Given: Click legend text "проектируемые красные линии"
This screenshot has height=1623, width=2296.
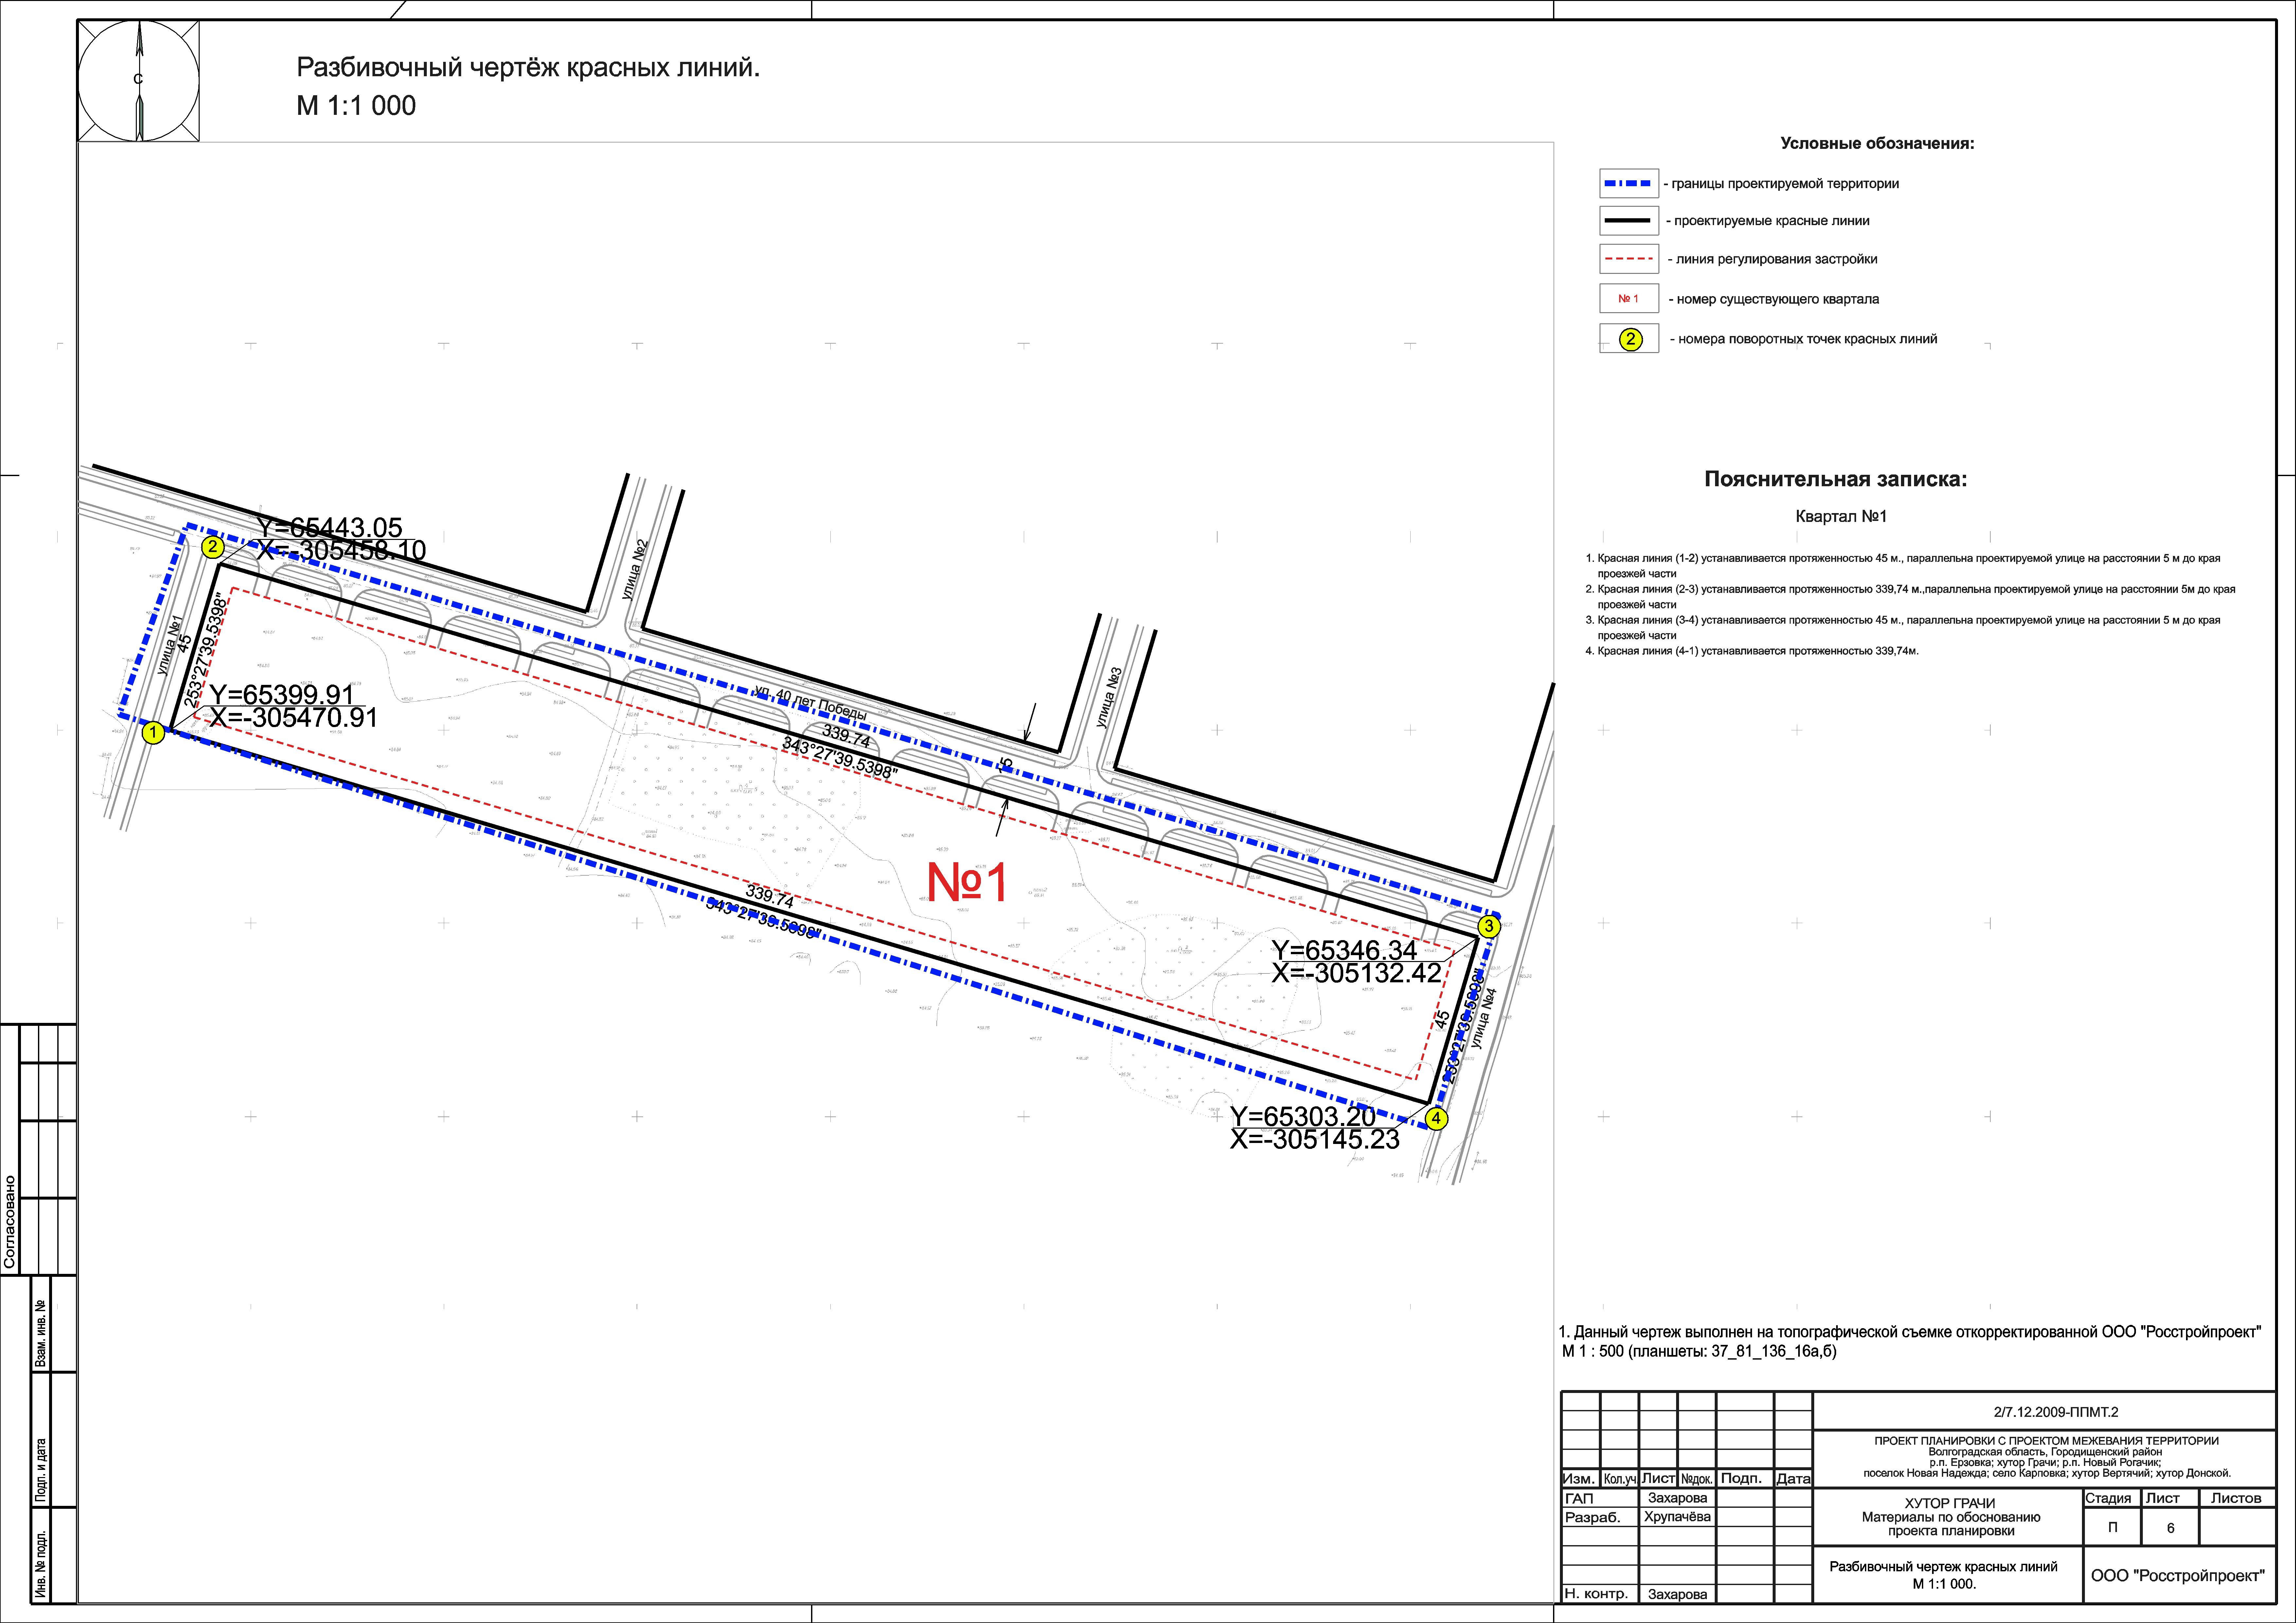Looking at the screenshot, I should (1772, 221).
